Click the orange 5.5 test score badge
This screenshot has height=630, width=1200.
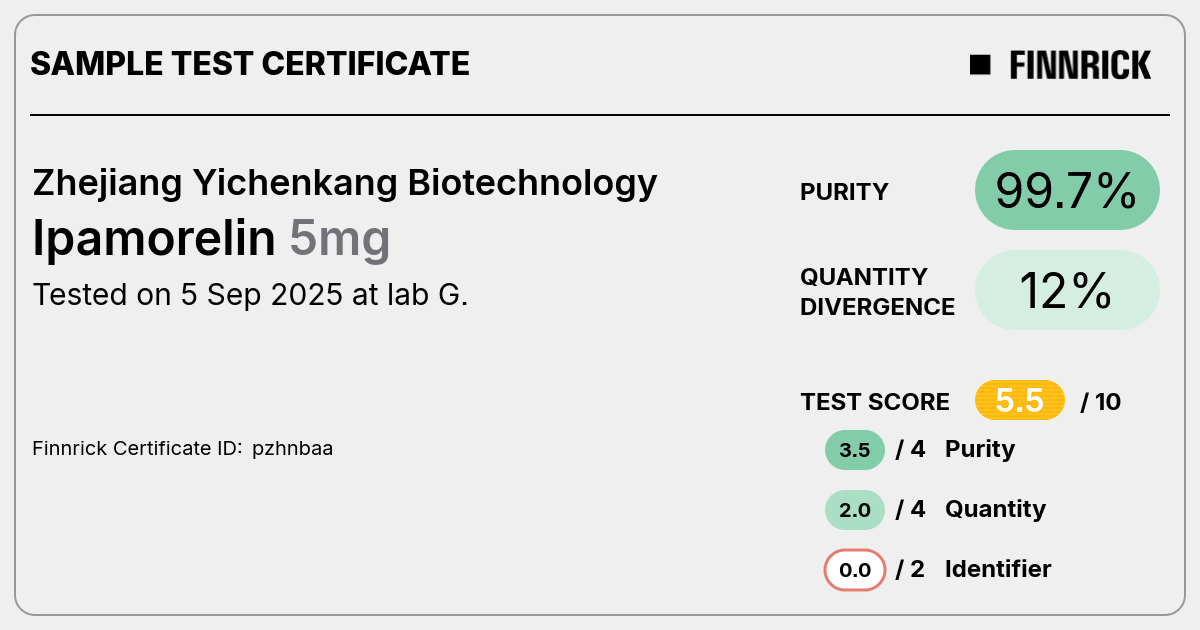[1019, 401]
